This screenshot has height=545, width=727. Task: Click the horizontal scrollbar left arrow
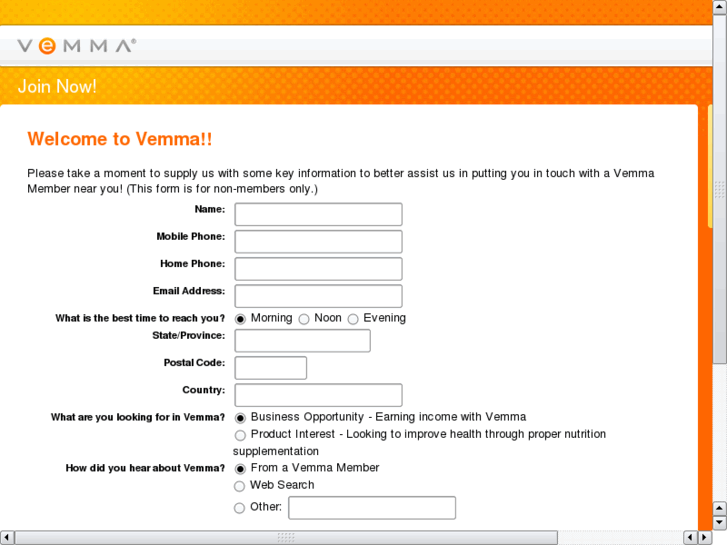pyautogui.click(x=6, y=538)
